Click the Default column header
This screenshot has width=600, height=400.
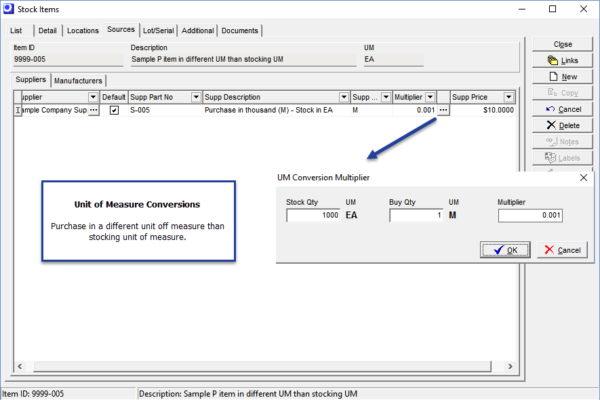coord(114,97)
